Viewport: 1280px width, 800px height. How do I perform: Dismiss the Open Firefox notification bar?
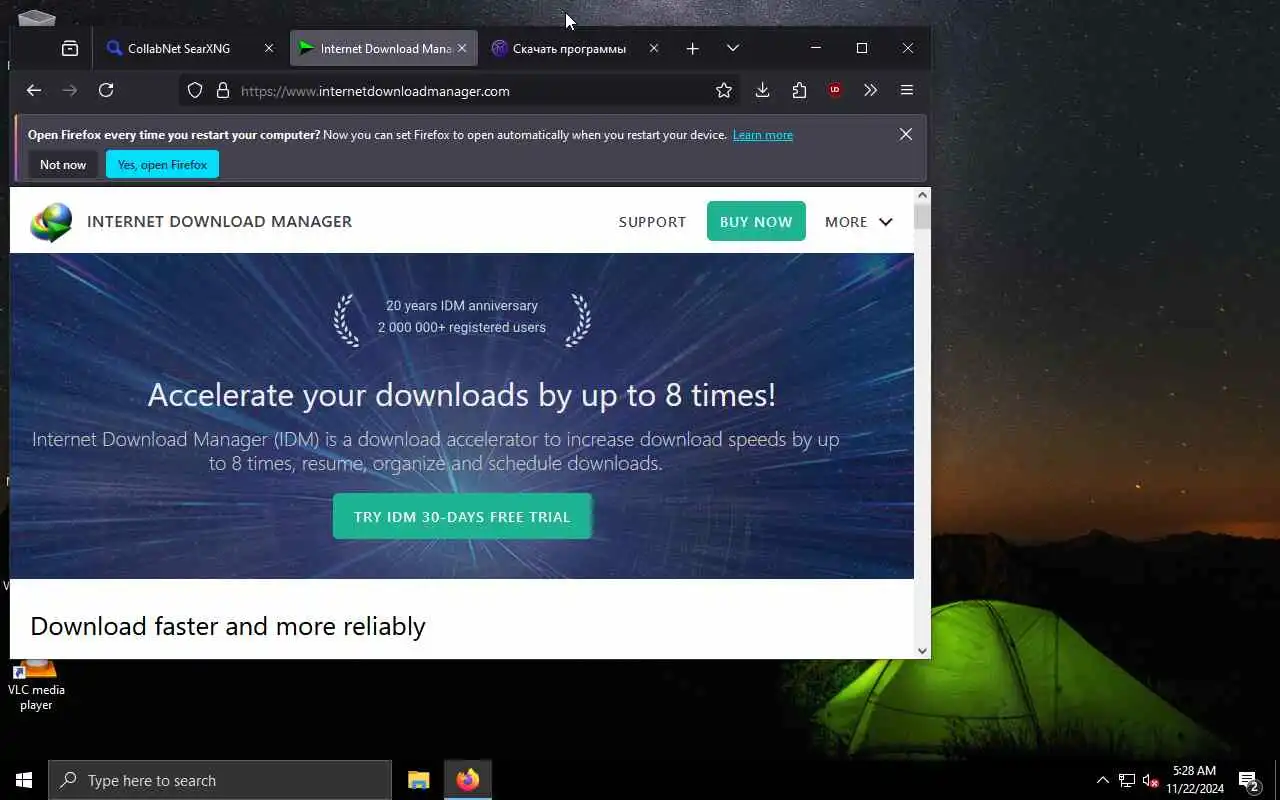906,134
